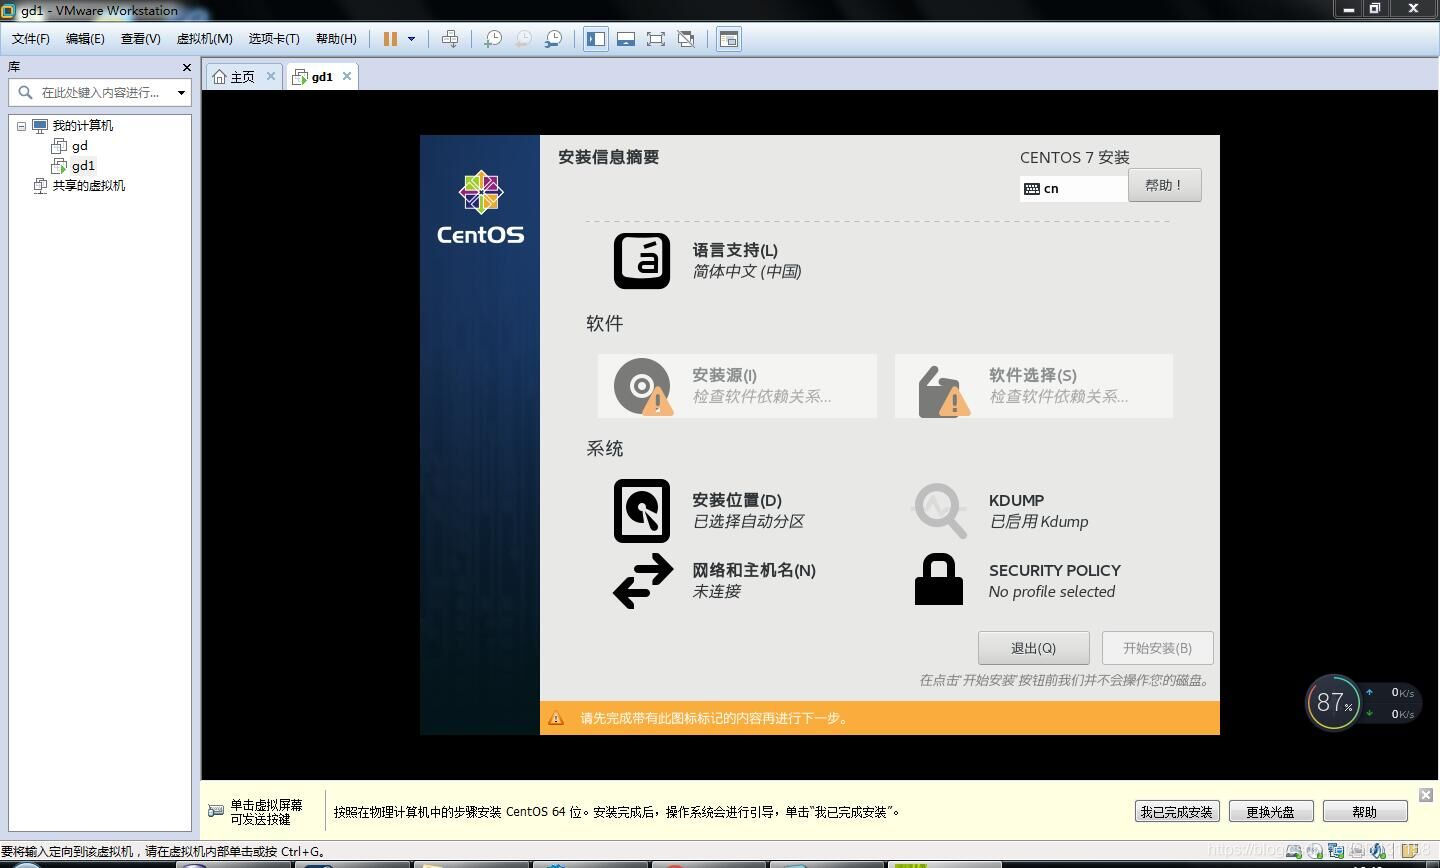Screen dimensions: 1440x868
Task: Open 软件选择(S) software selection
Action: point(1034,386)
